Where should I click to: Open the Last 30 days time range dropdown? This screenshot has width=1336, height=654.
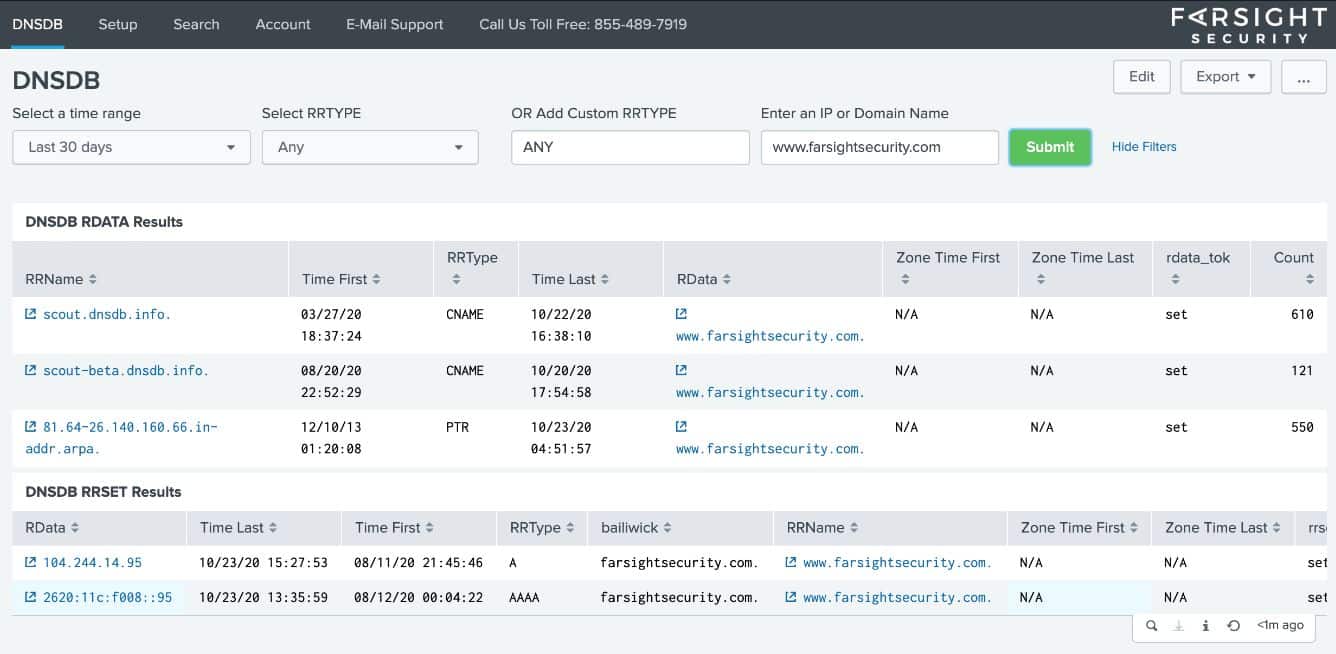(131, 147)
